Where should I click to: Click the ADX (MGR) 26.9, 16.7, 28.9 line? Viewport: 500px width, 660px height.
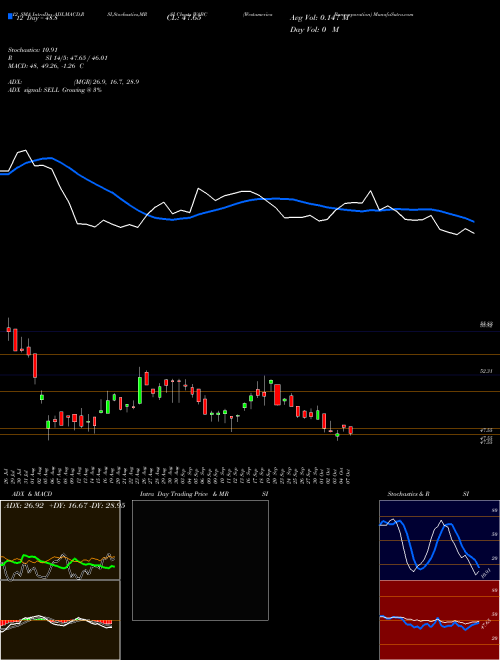[x=73, y=82]
